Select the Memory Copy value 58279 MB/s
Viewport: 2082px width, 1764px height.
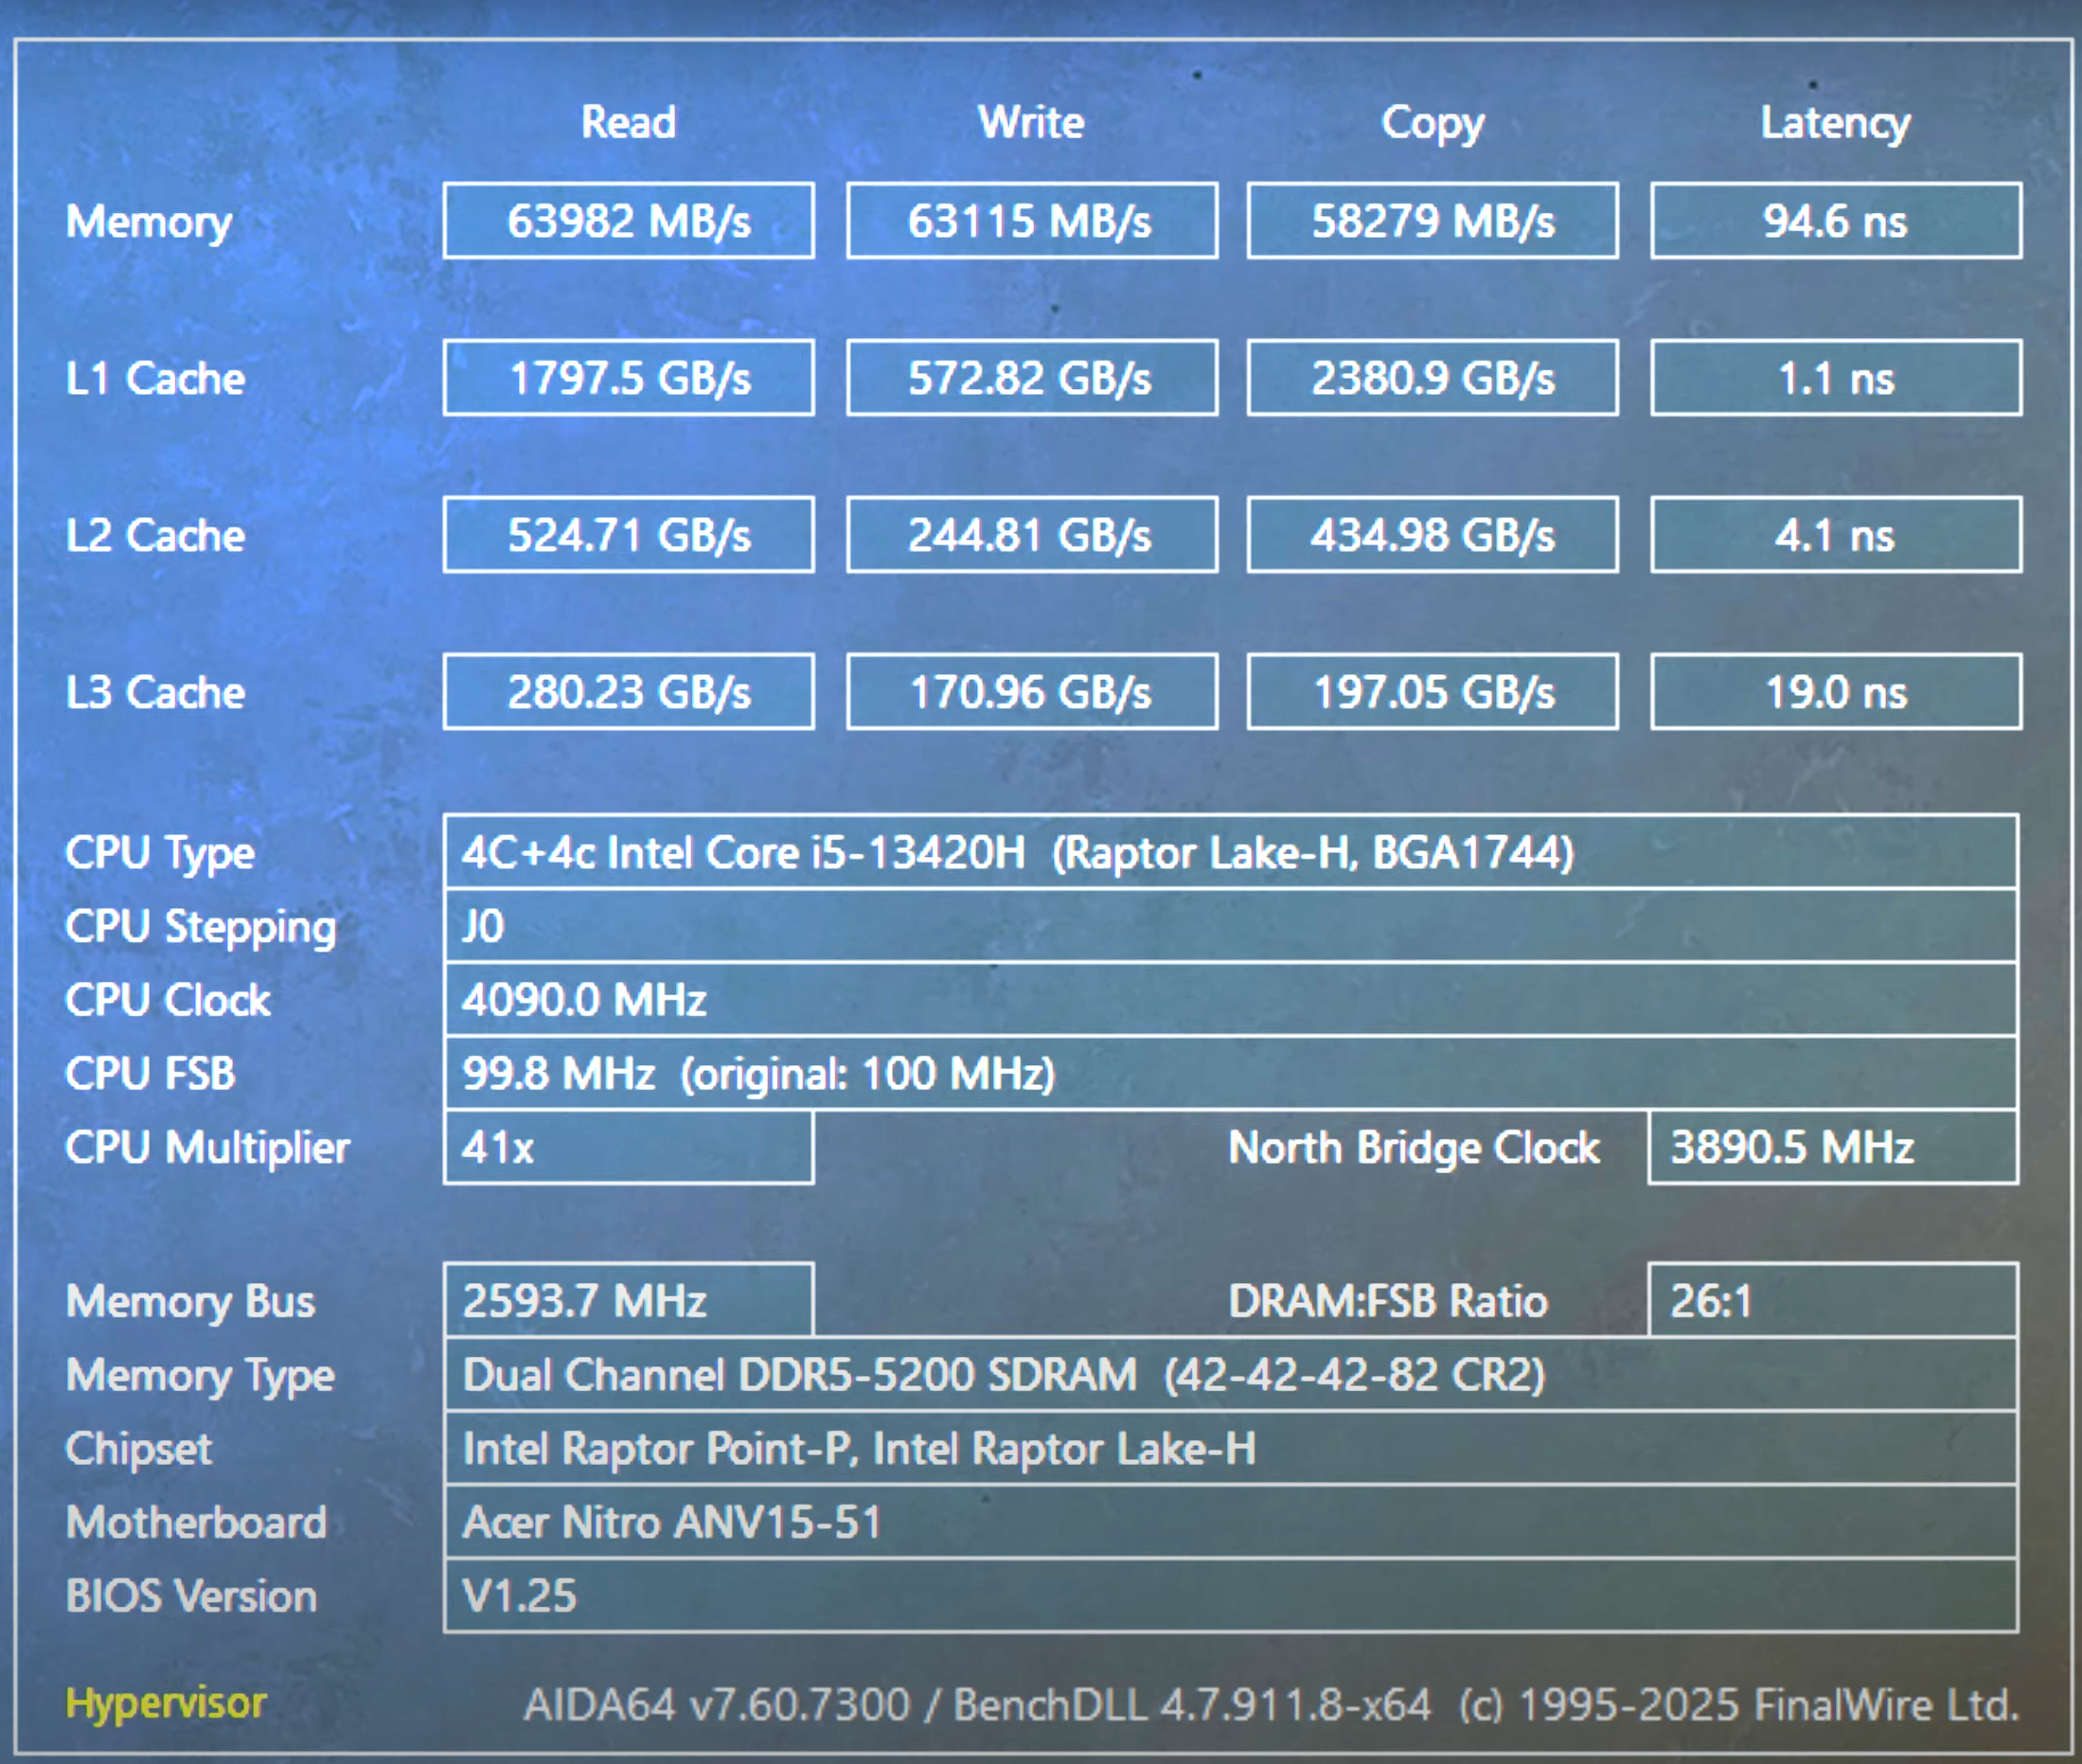pos(1432,221)
